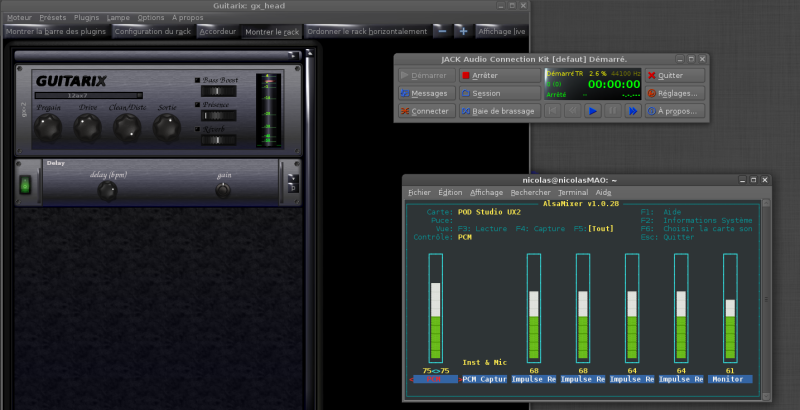Screen dimensions: 800x410
Task: Open Baie de brassage patchbay
Action: (499, 111)
